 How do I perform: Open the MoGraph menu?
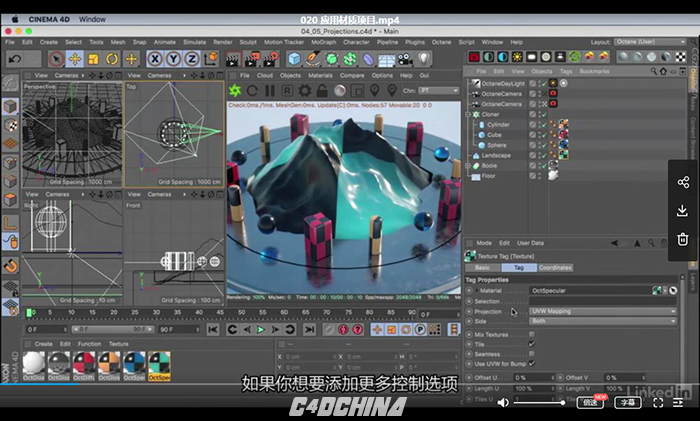[324, 42]
